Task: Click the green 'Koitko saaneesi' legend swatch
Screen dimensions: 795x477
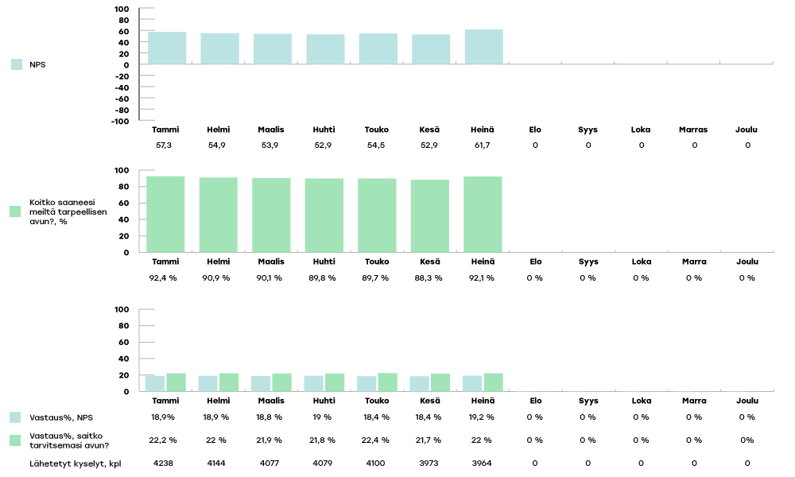Action: pos(16,211)
